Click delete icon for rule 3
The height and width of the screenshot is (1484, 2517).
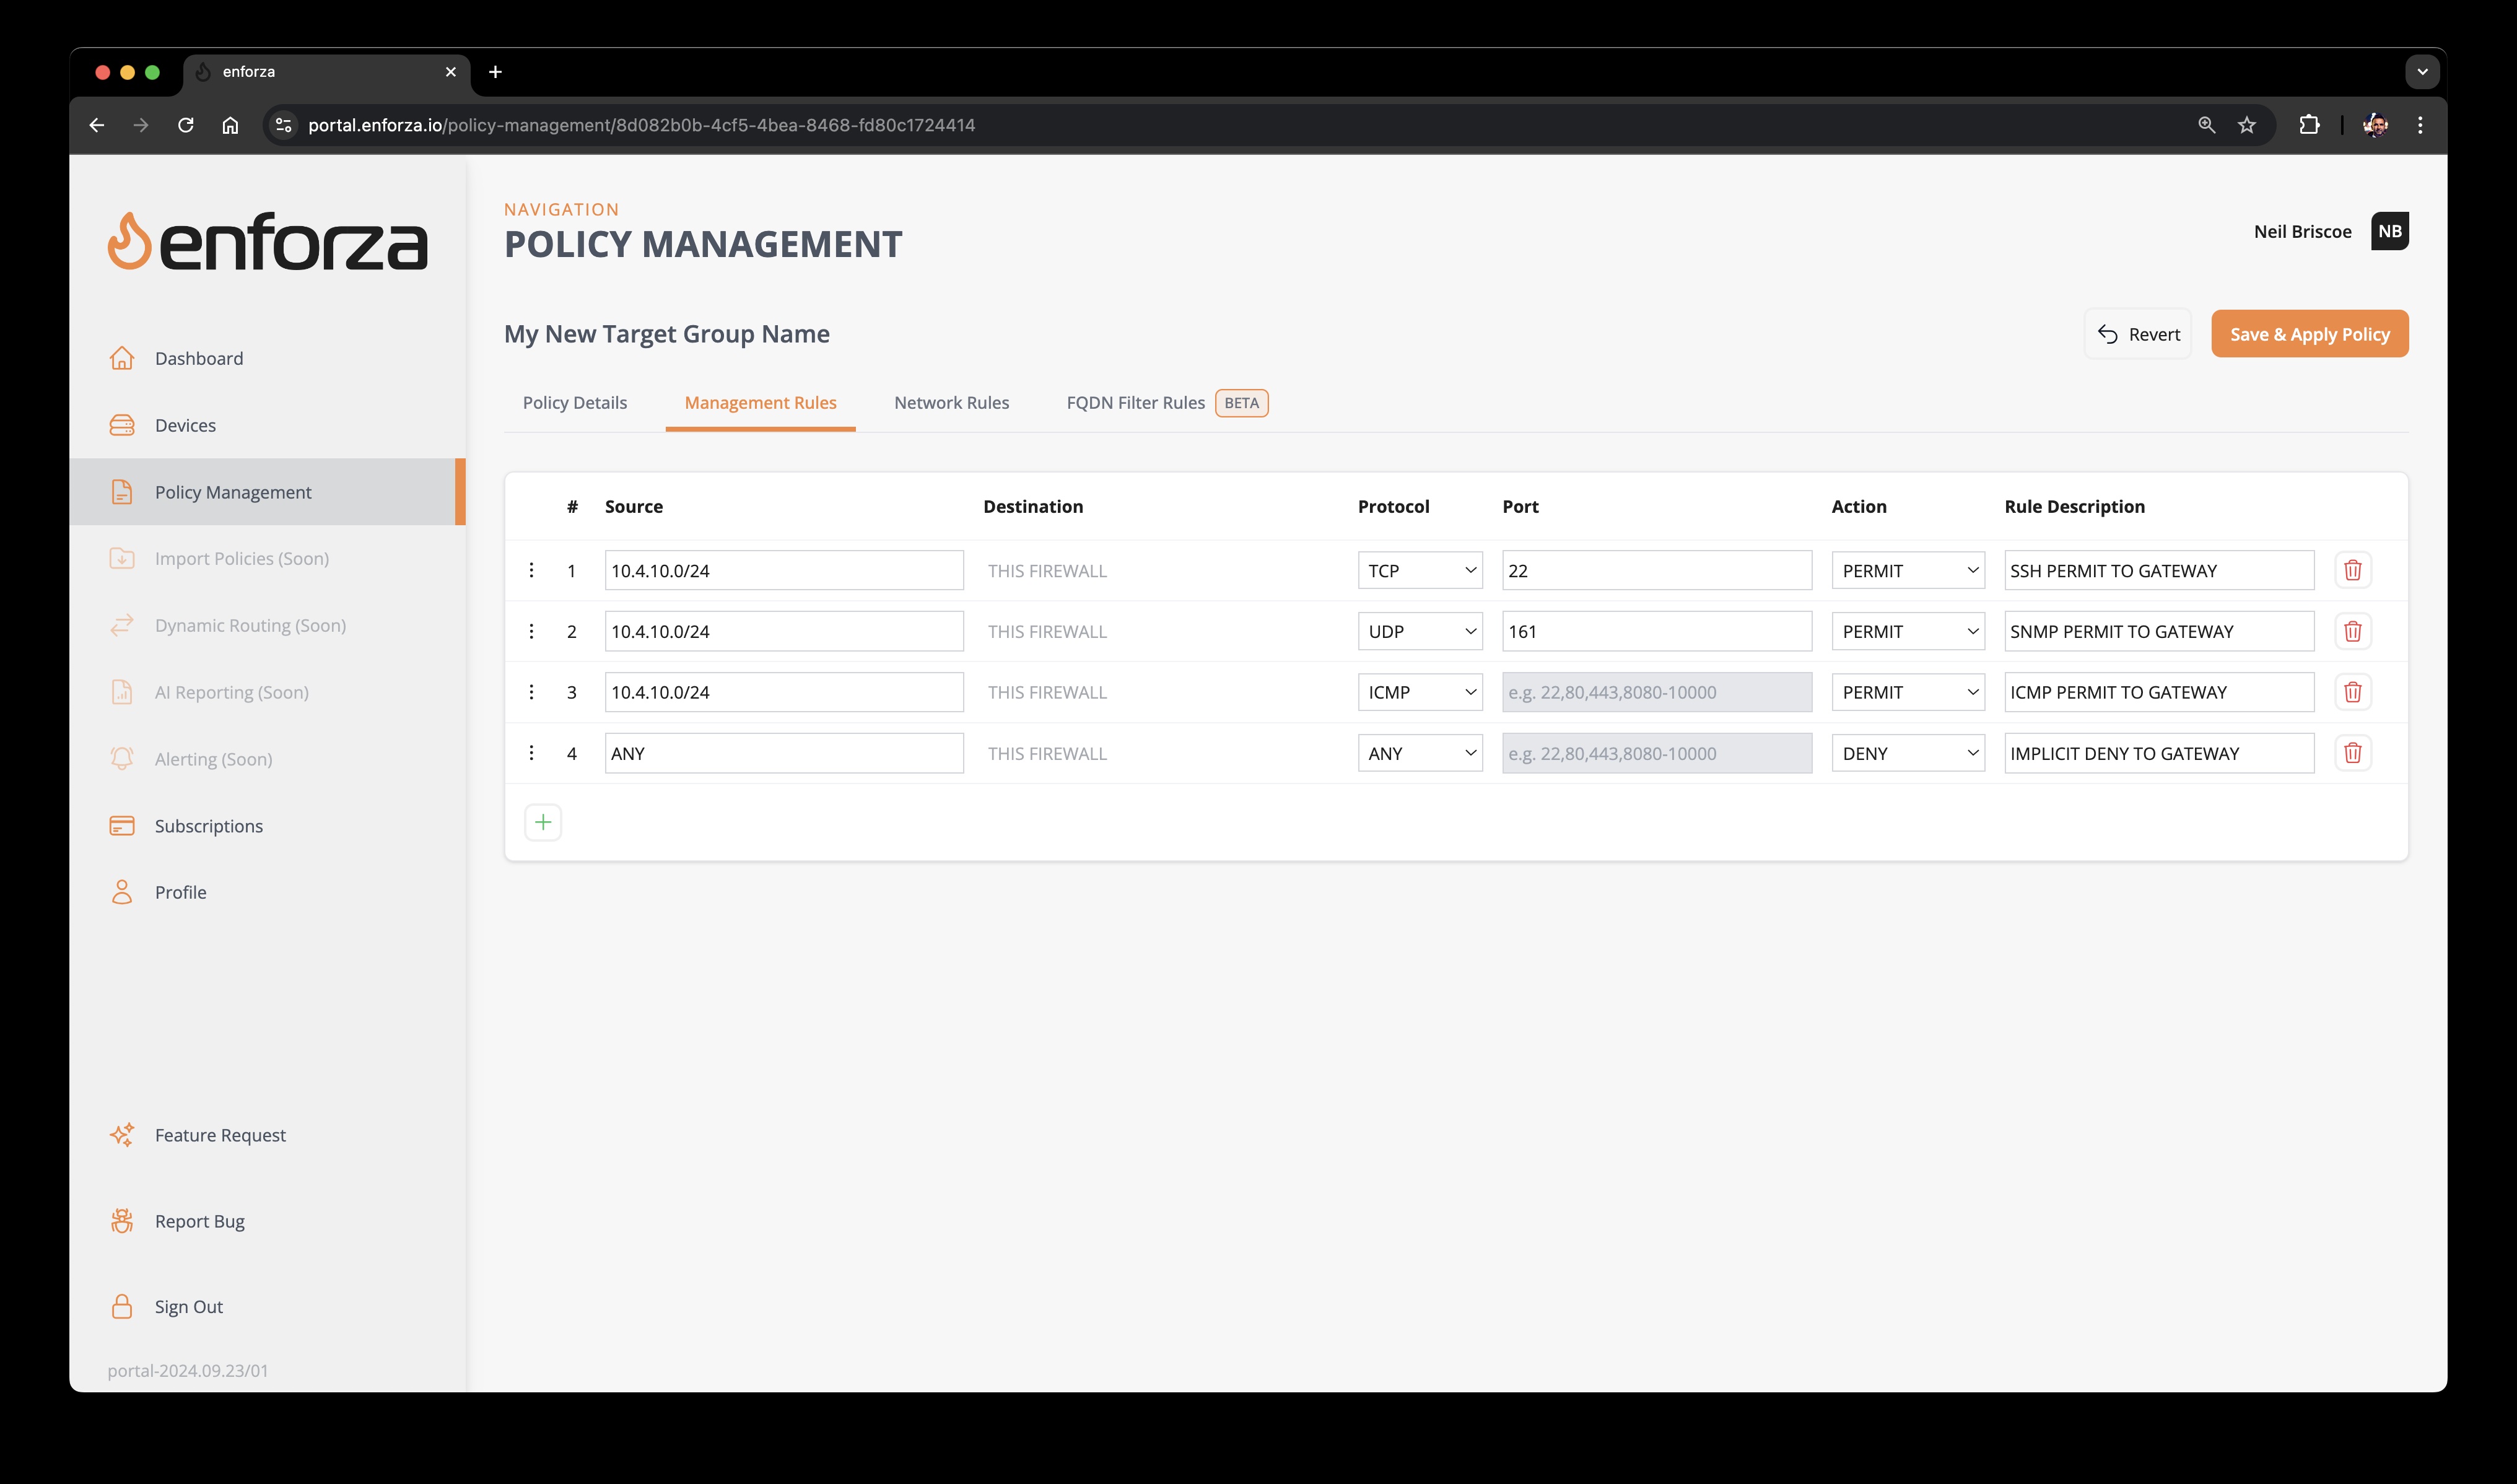(2353, 691)
